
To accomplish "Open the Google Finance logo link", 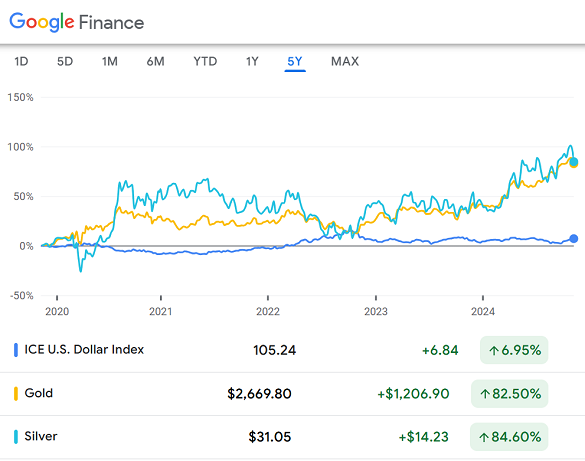I will 76,22.
